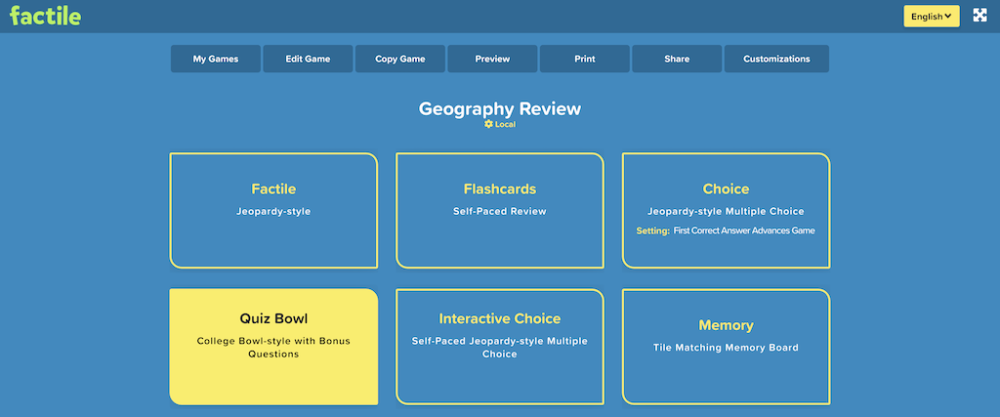Click the Print button
This screenshot has width=1000, height=417.
point(585,59)
